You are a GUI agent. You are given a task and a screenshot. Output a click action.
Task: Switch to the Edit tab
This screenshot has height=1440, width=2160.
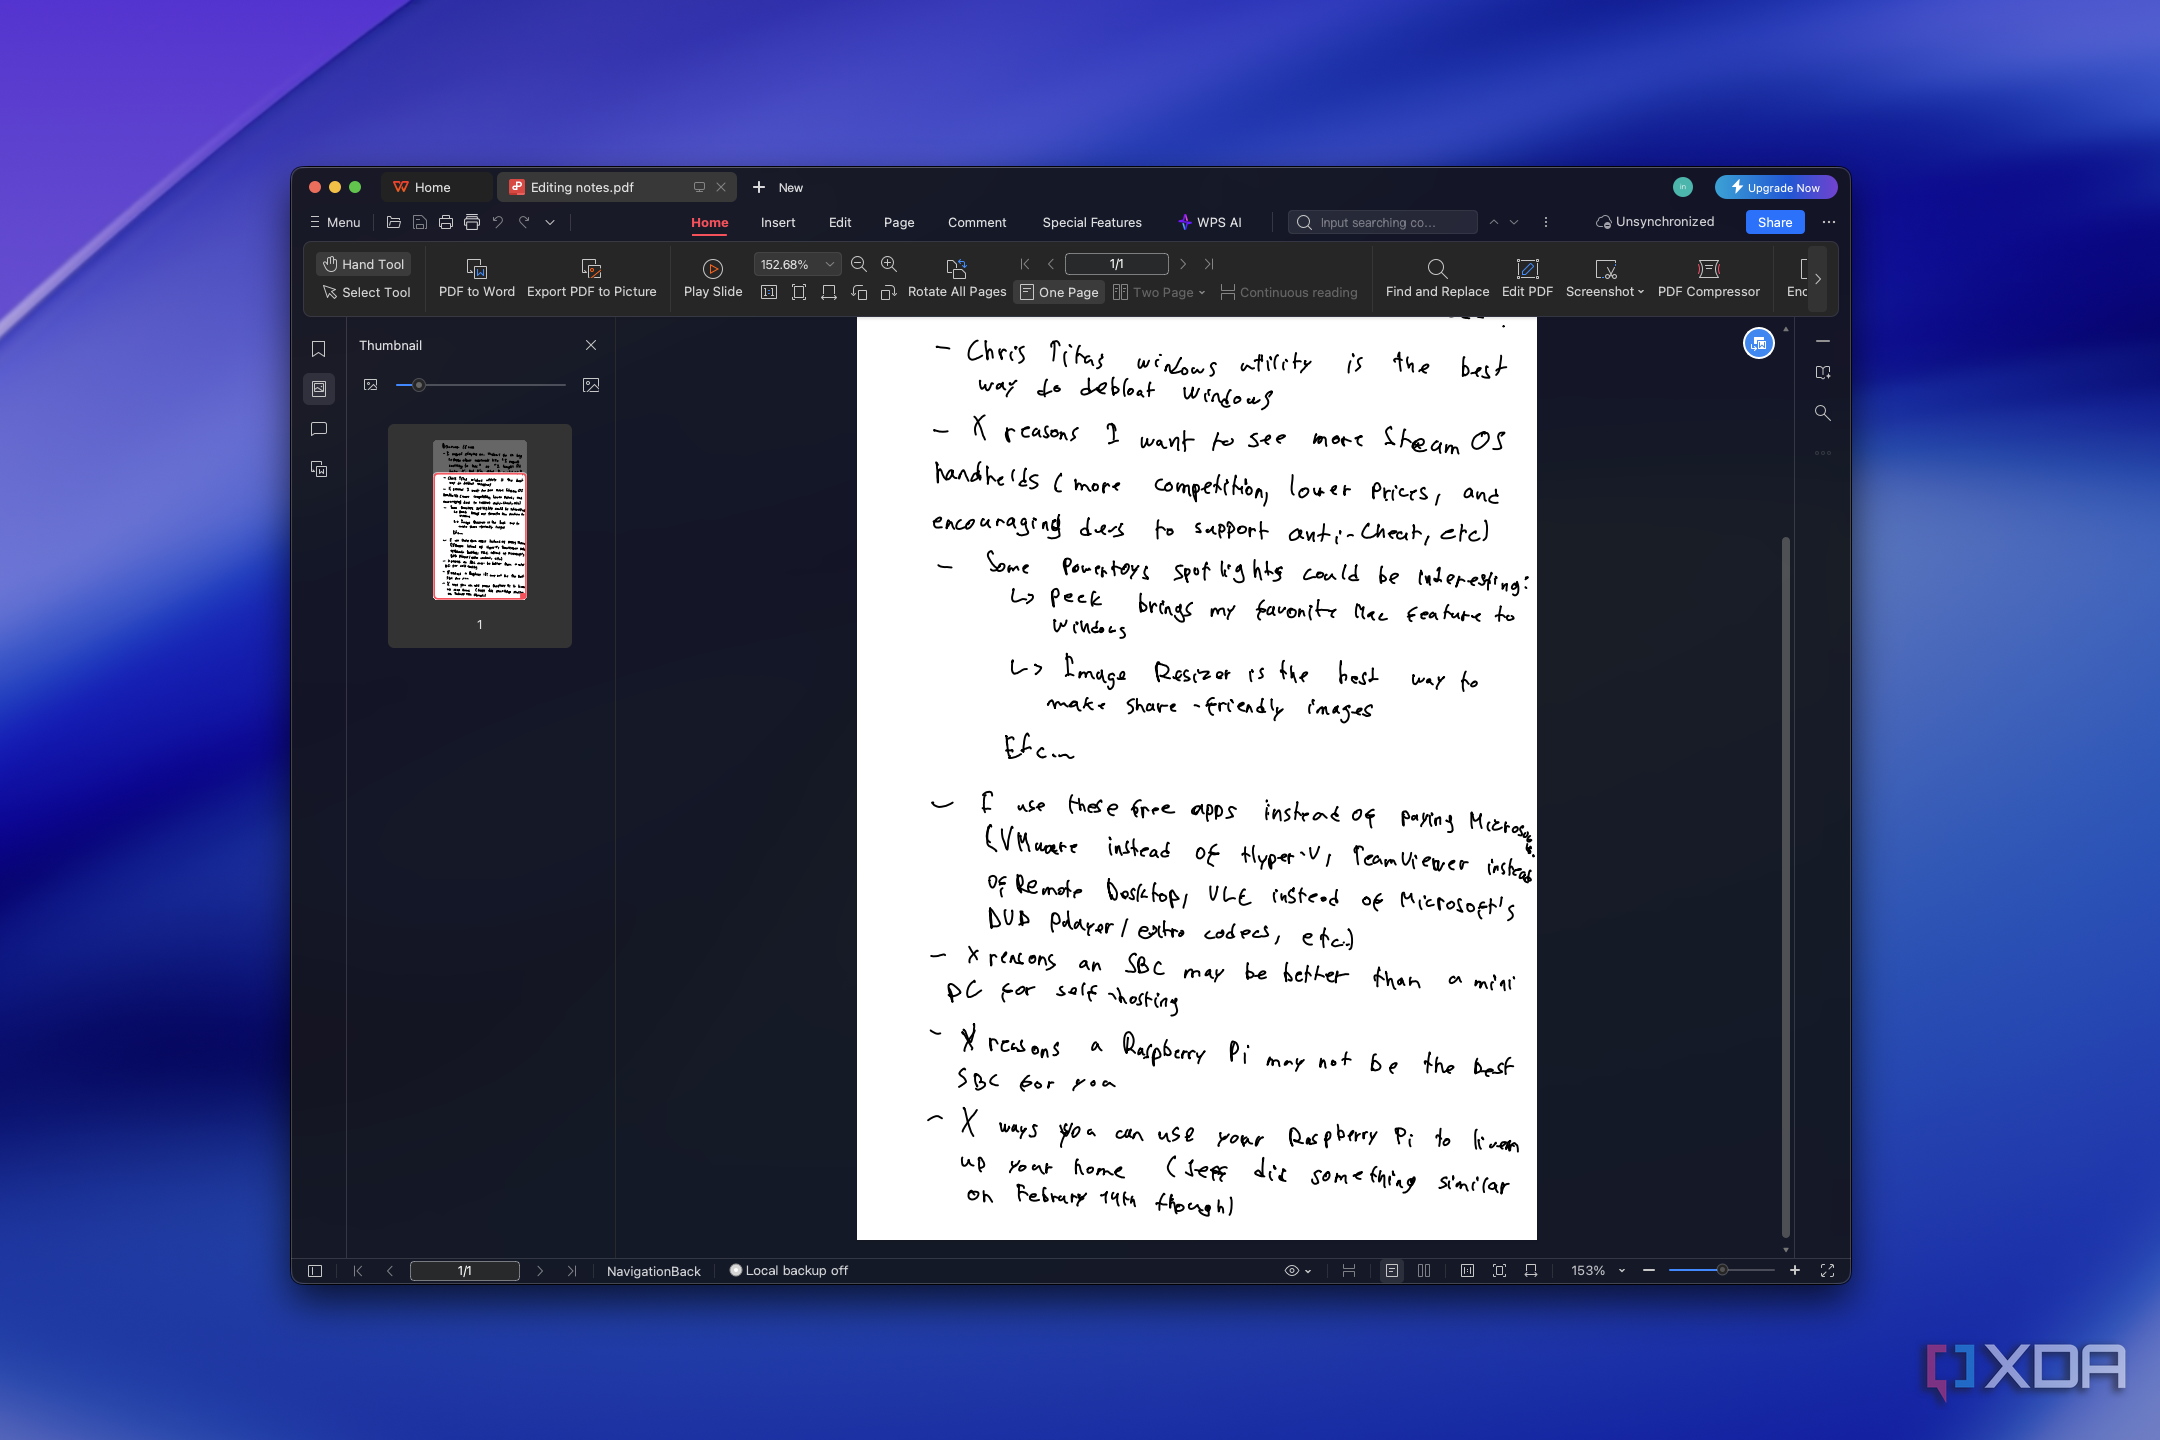pyautogui.click(x=839, y=222)
